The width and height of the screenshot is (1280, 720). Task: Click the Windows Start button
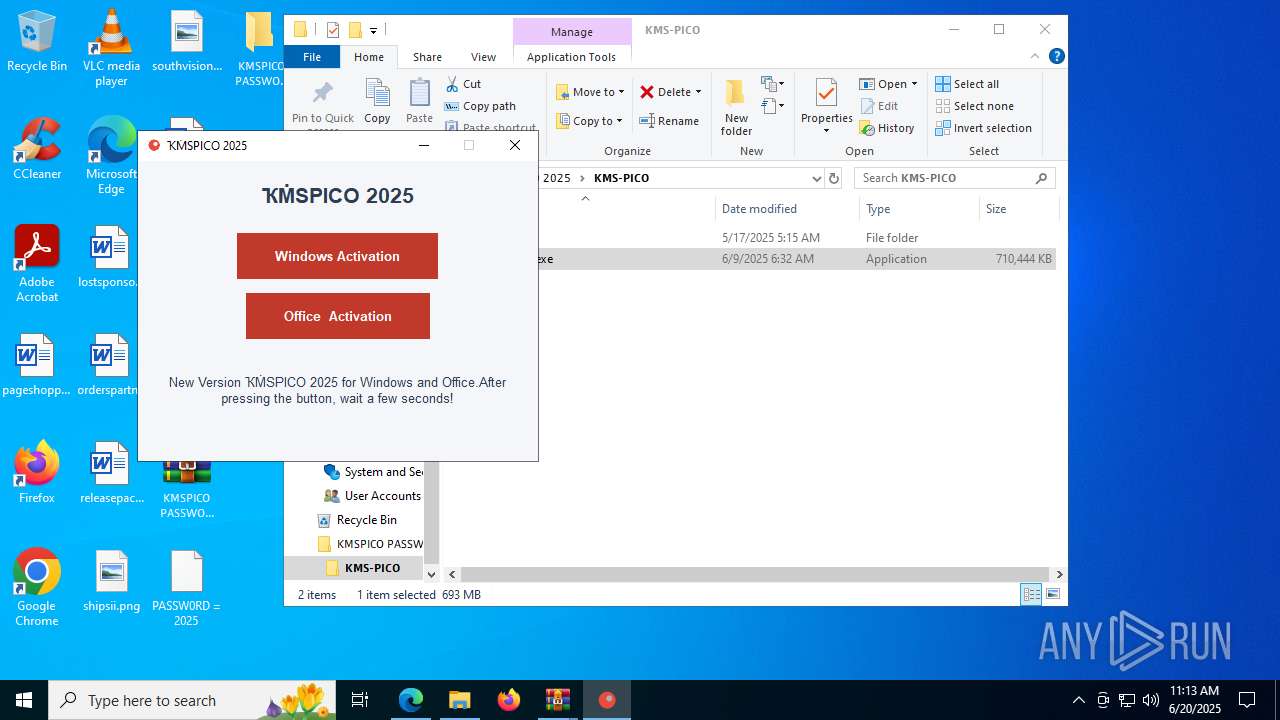(x=24, y=700)
